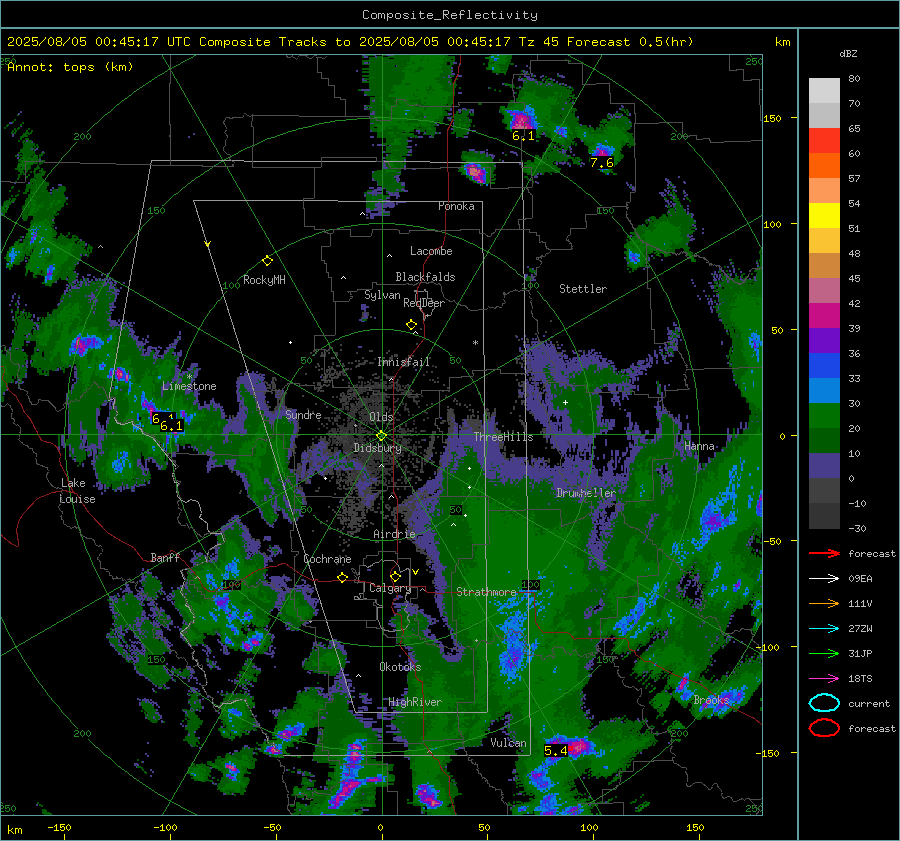Viewport: 900px width, 841px height.
Task: Select the red 65 dBZ swatch
Action: (x=824, y=141)
